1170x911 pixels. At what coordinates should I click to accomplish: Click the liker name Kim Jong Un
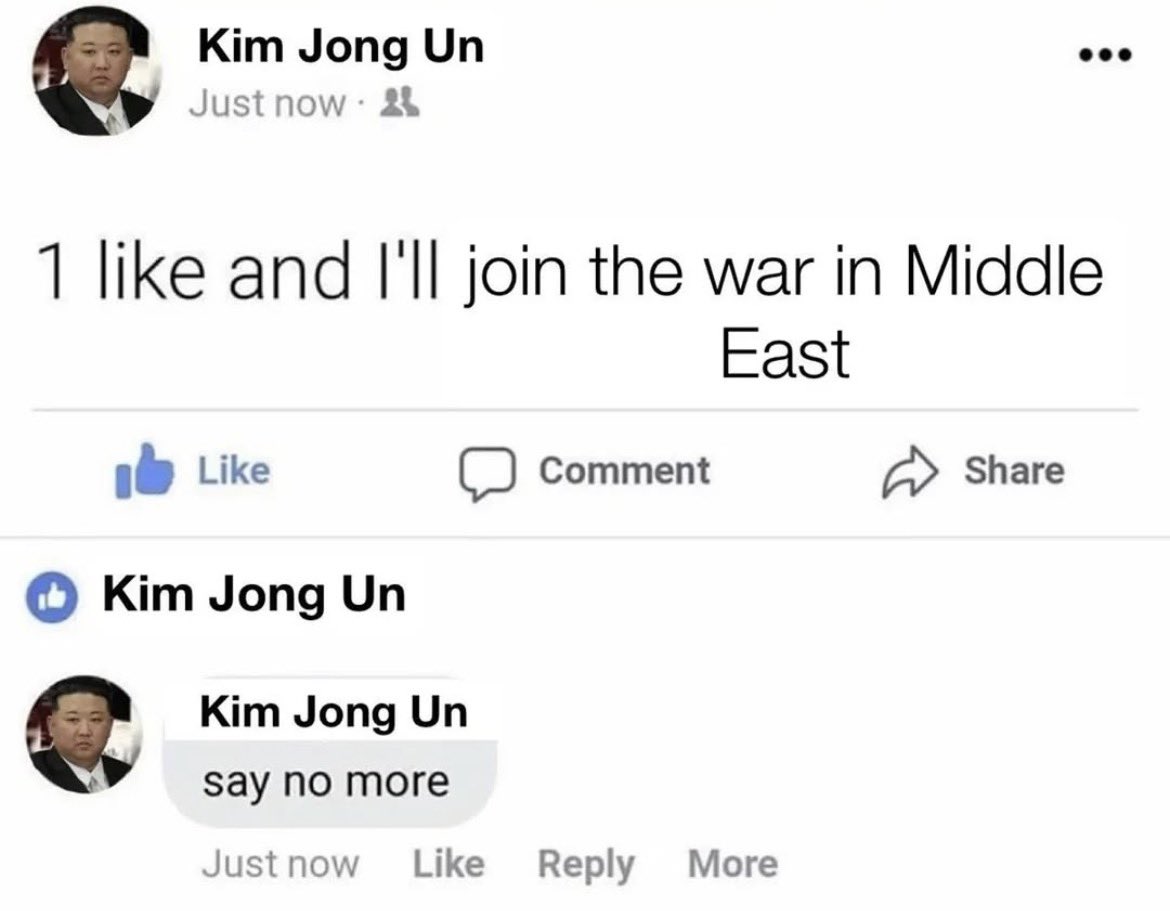click(x=255, y=591)
